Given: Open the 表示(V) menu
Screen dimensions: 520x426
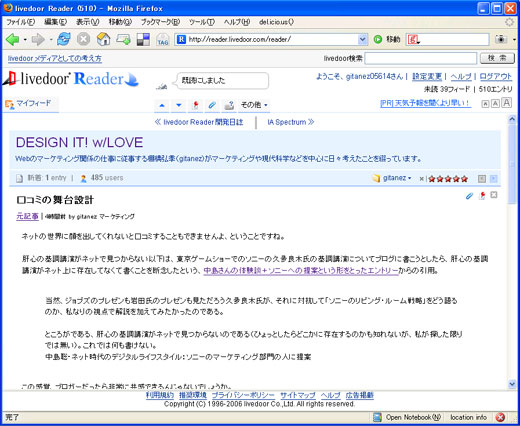Looking at the screenshot, I should tap(88, 22).
